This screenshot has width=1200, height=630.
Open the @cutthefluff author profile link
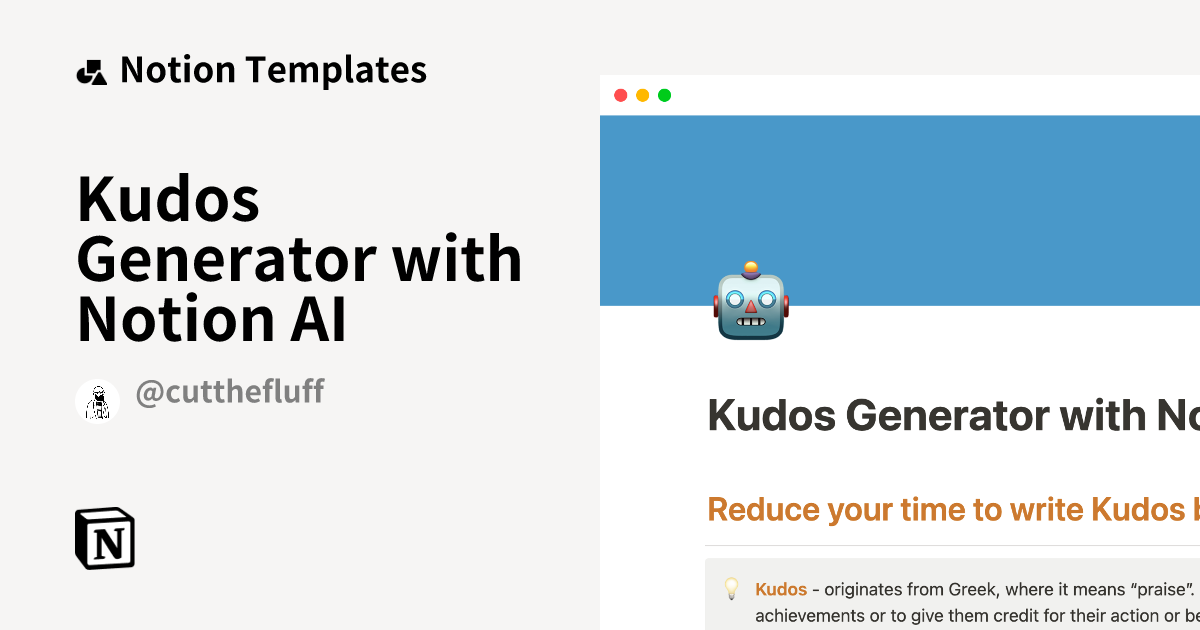[230, 392]
